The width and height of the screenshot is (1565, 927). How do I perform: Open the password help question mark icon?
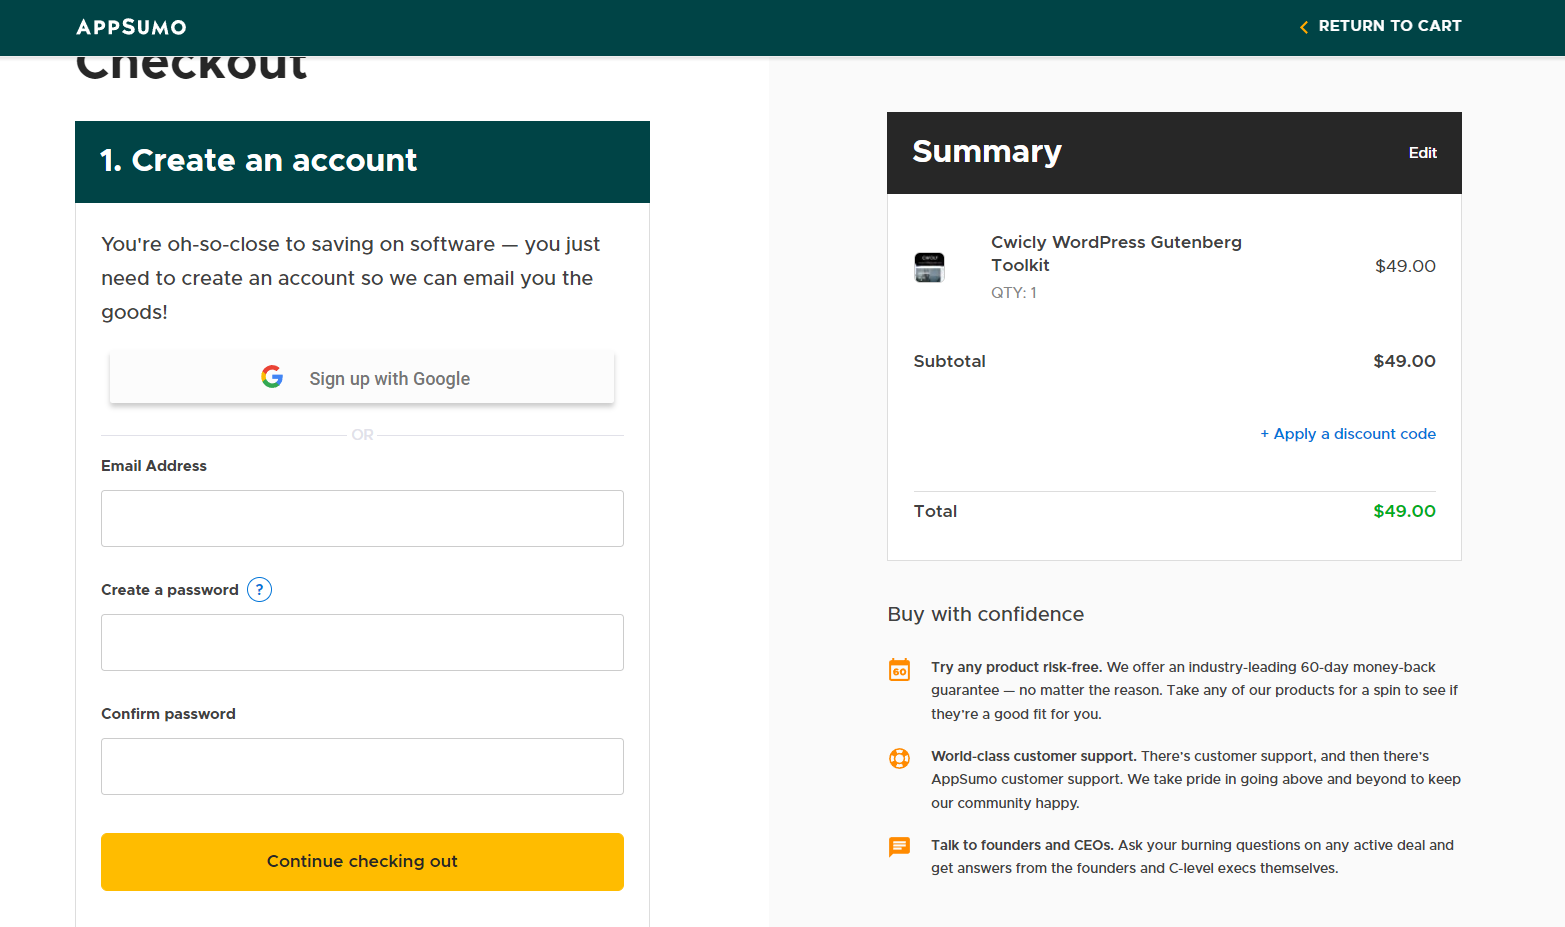pyautogui.click(x=259, y=590)
